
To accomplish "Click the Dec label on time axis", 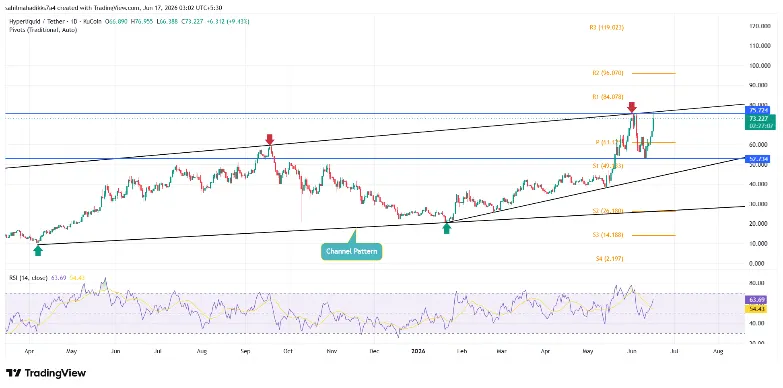I will pos(374,352).
